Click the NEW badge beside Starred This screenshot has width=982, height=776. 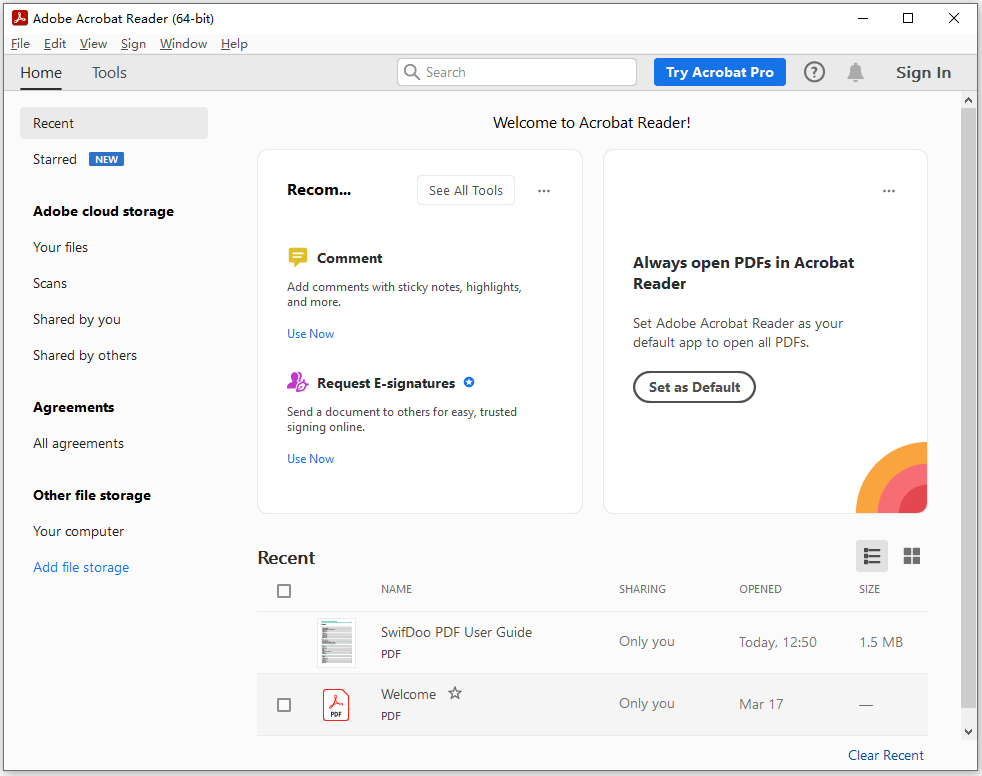click(x=106, y=159)
